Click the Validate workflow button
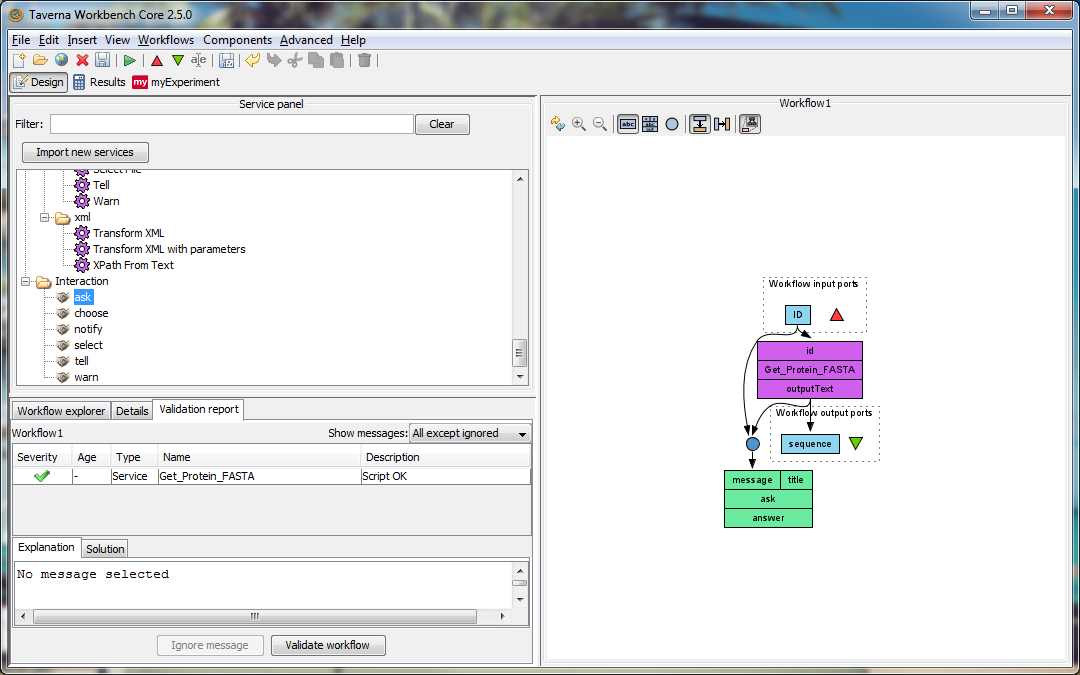The width and height of the screenshot is (1080, 675). tap(328, 645)
